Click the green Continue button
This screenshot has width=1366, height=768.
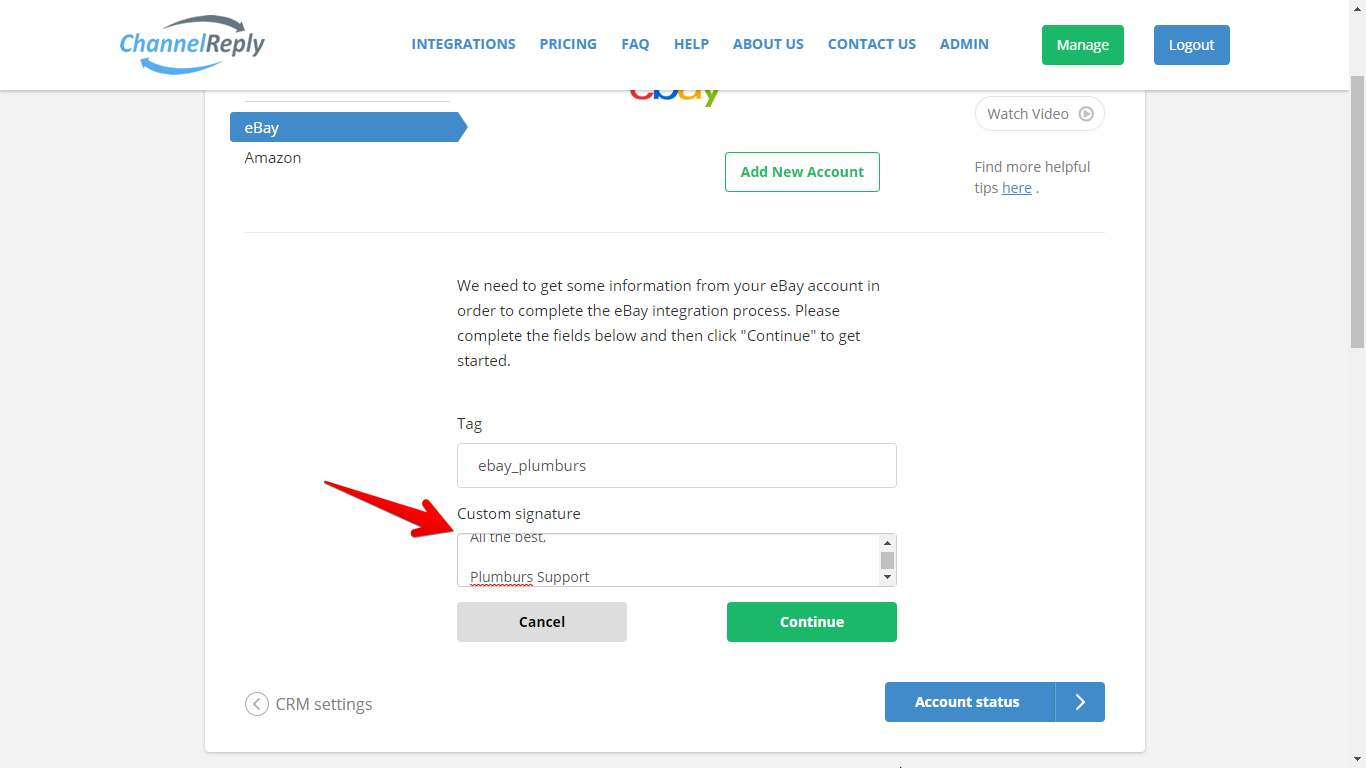coord(812,622)
